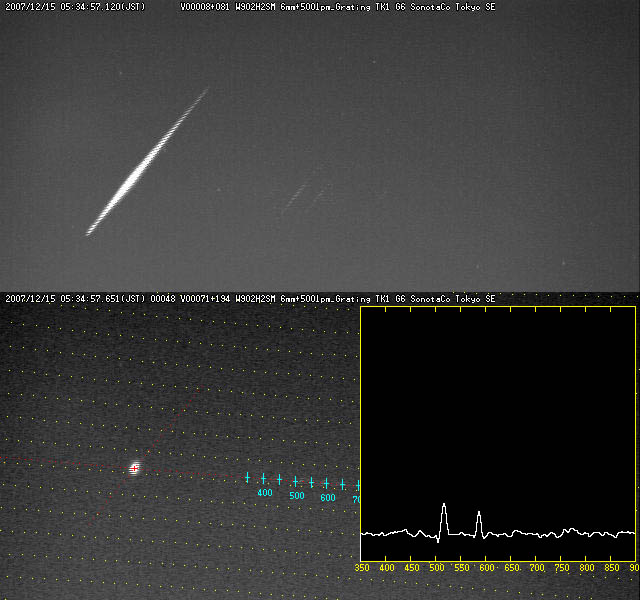Click the 350 label on graph axis
The height and width of the screenshot is (600, 640).
[363, 568]
